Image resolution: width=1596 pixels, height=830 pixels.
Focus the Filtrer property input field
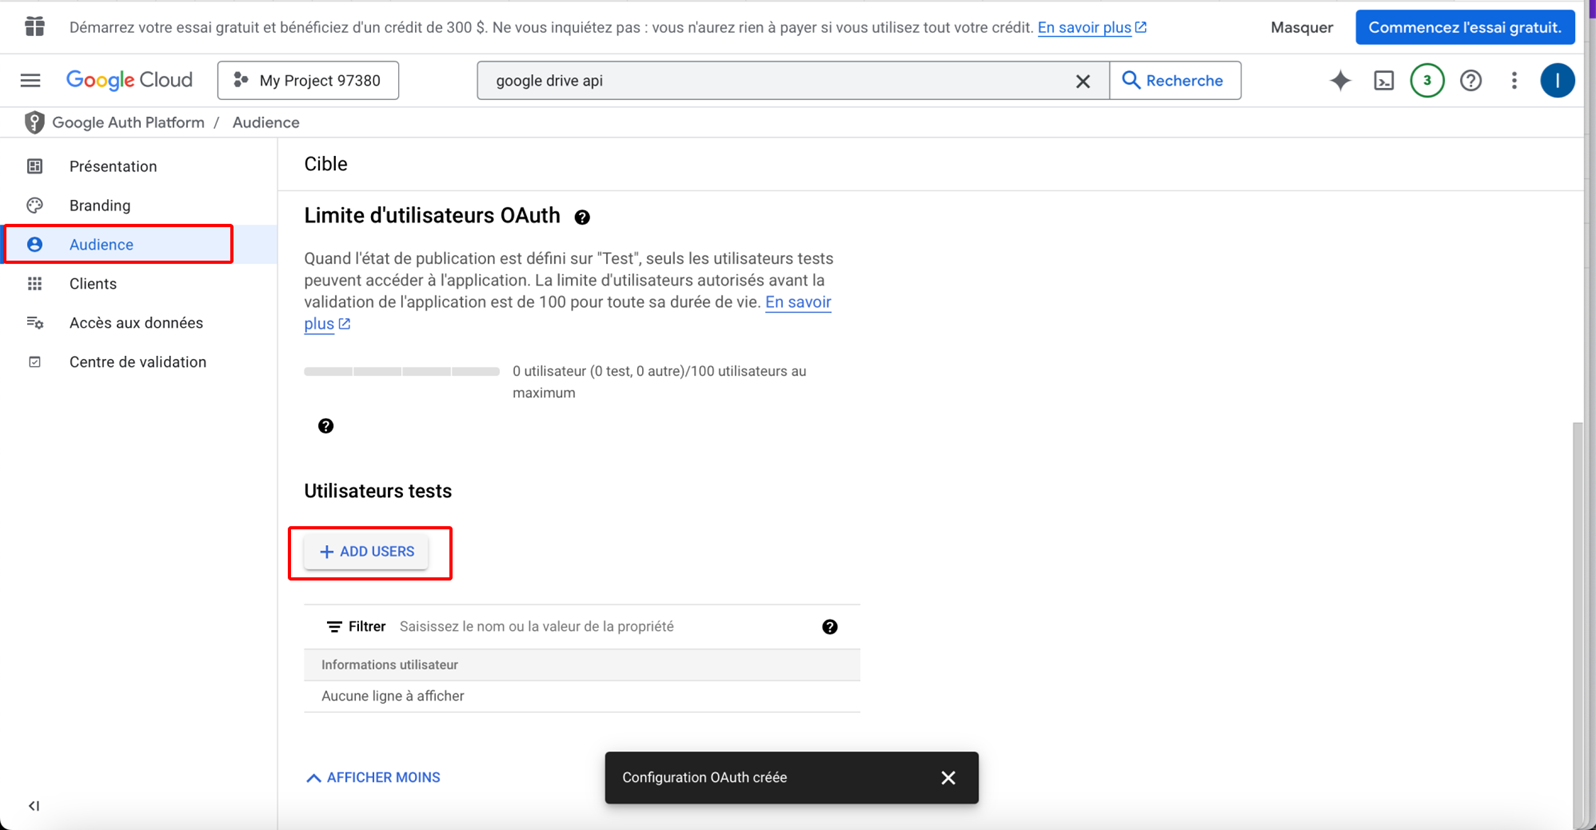pos(600,626)
